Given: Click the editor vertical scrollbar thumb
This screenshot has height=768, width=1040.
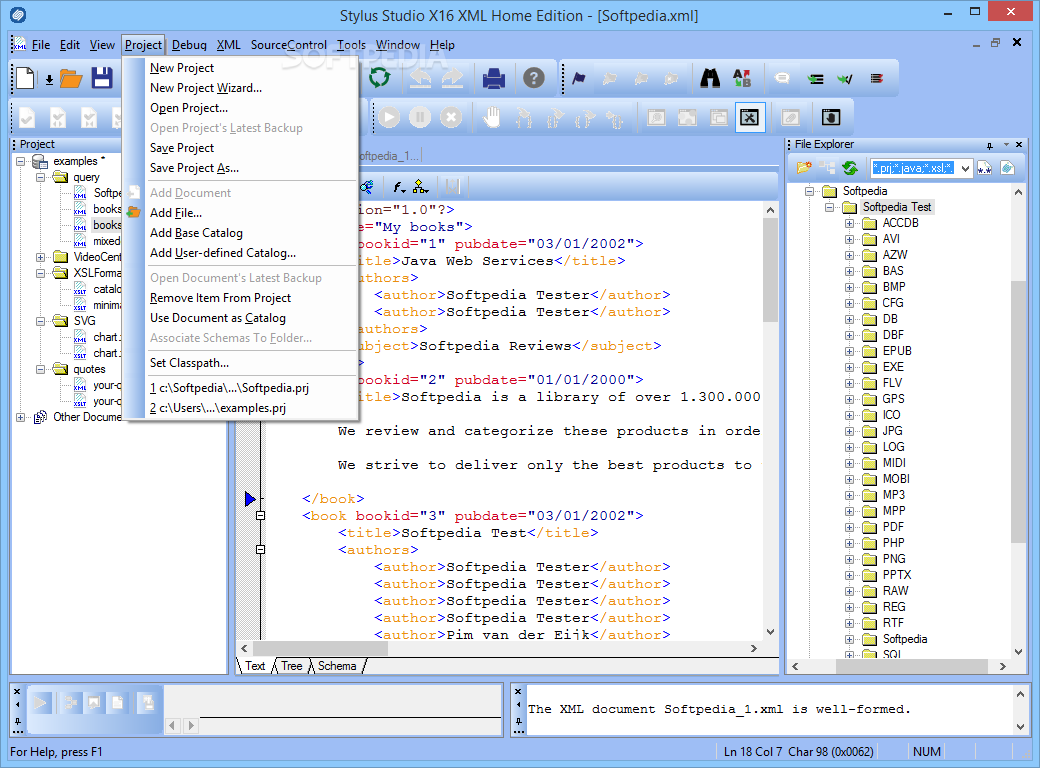Looking at the screenshot, I should coord(770,270).
